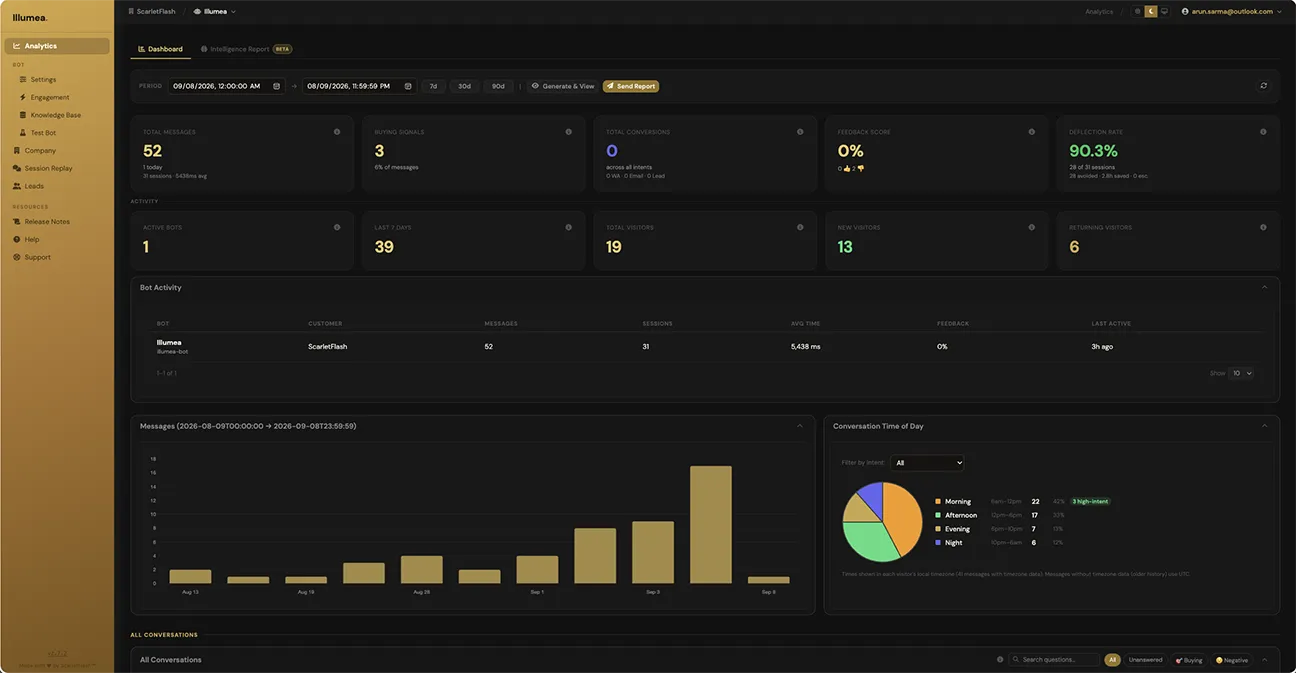Click the start date field 09/08/2026
This screenshot has width=1296, height=673.
(227, 86)
